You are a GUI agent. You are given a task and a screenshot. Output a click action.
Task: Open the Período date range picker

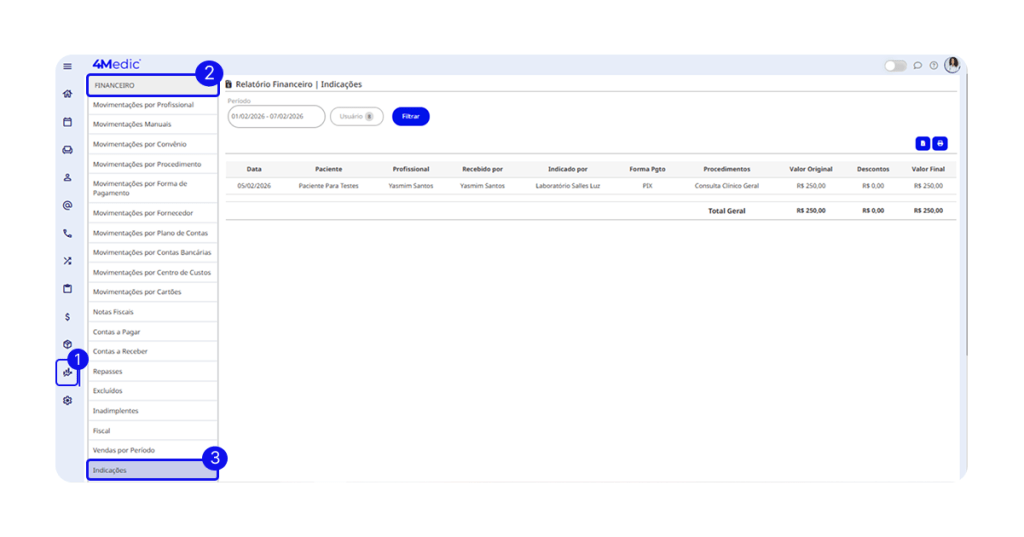(x=276, y=117)
